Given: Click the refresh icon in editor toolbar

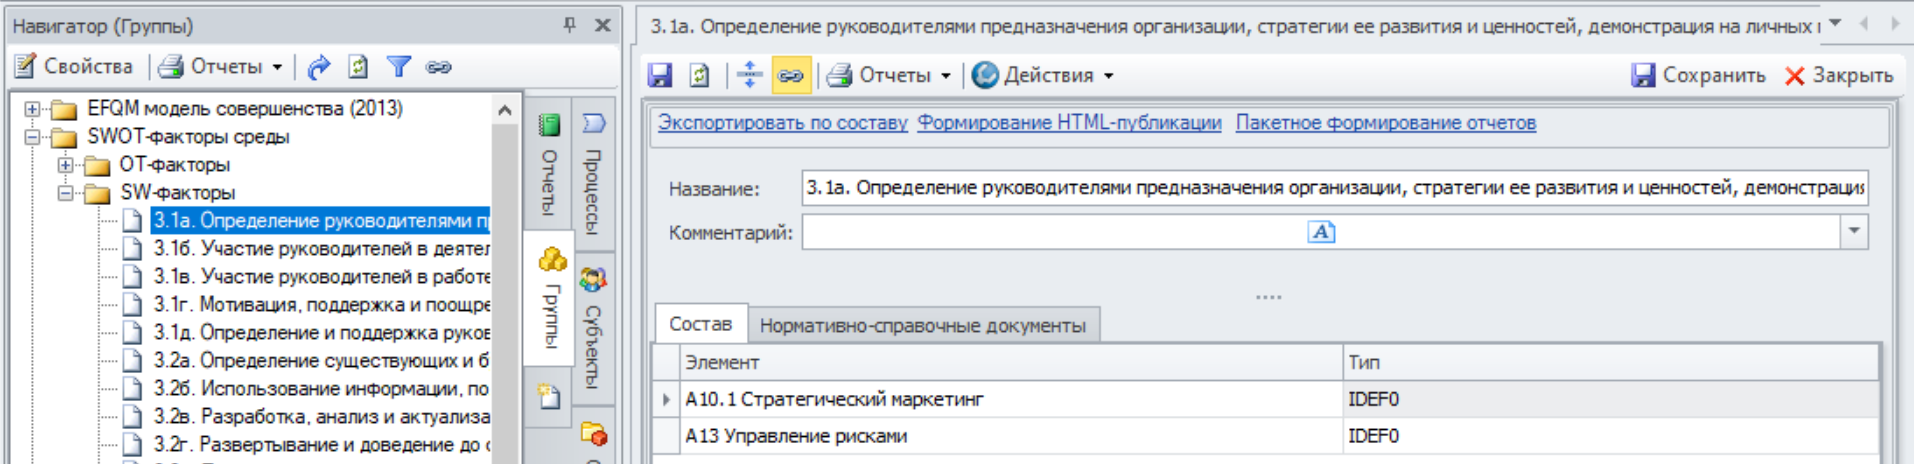Looking at the screenshot, I should (x=700, y=75).
